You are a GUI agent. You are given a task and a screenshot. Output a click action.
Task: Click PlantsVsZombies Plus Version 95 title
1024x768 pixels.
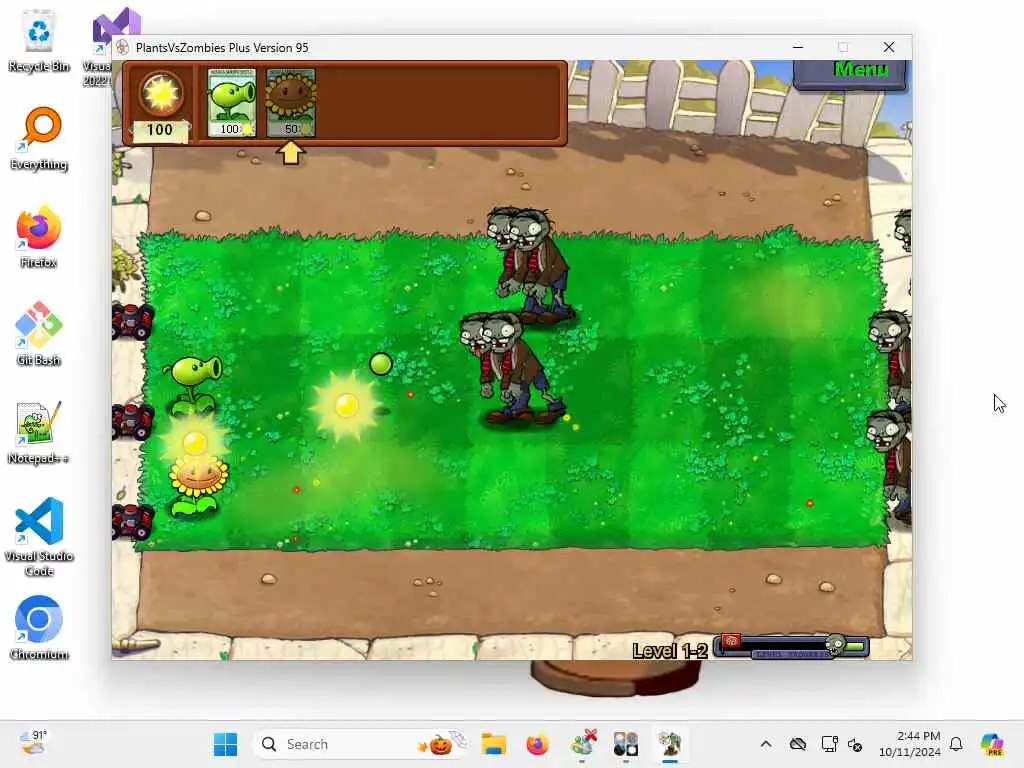(222, 48)
